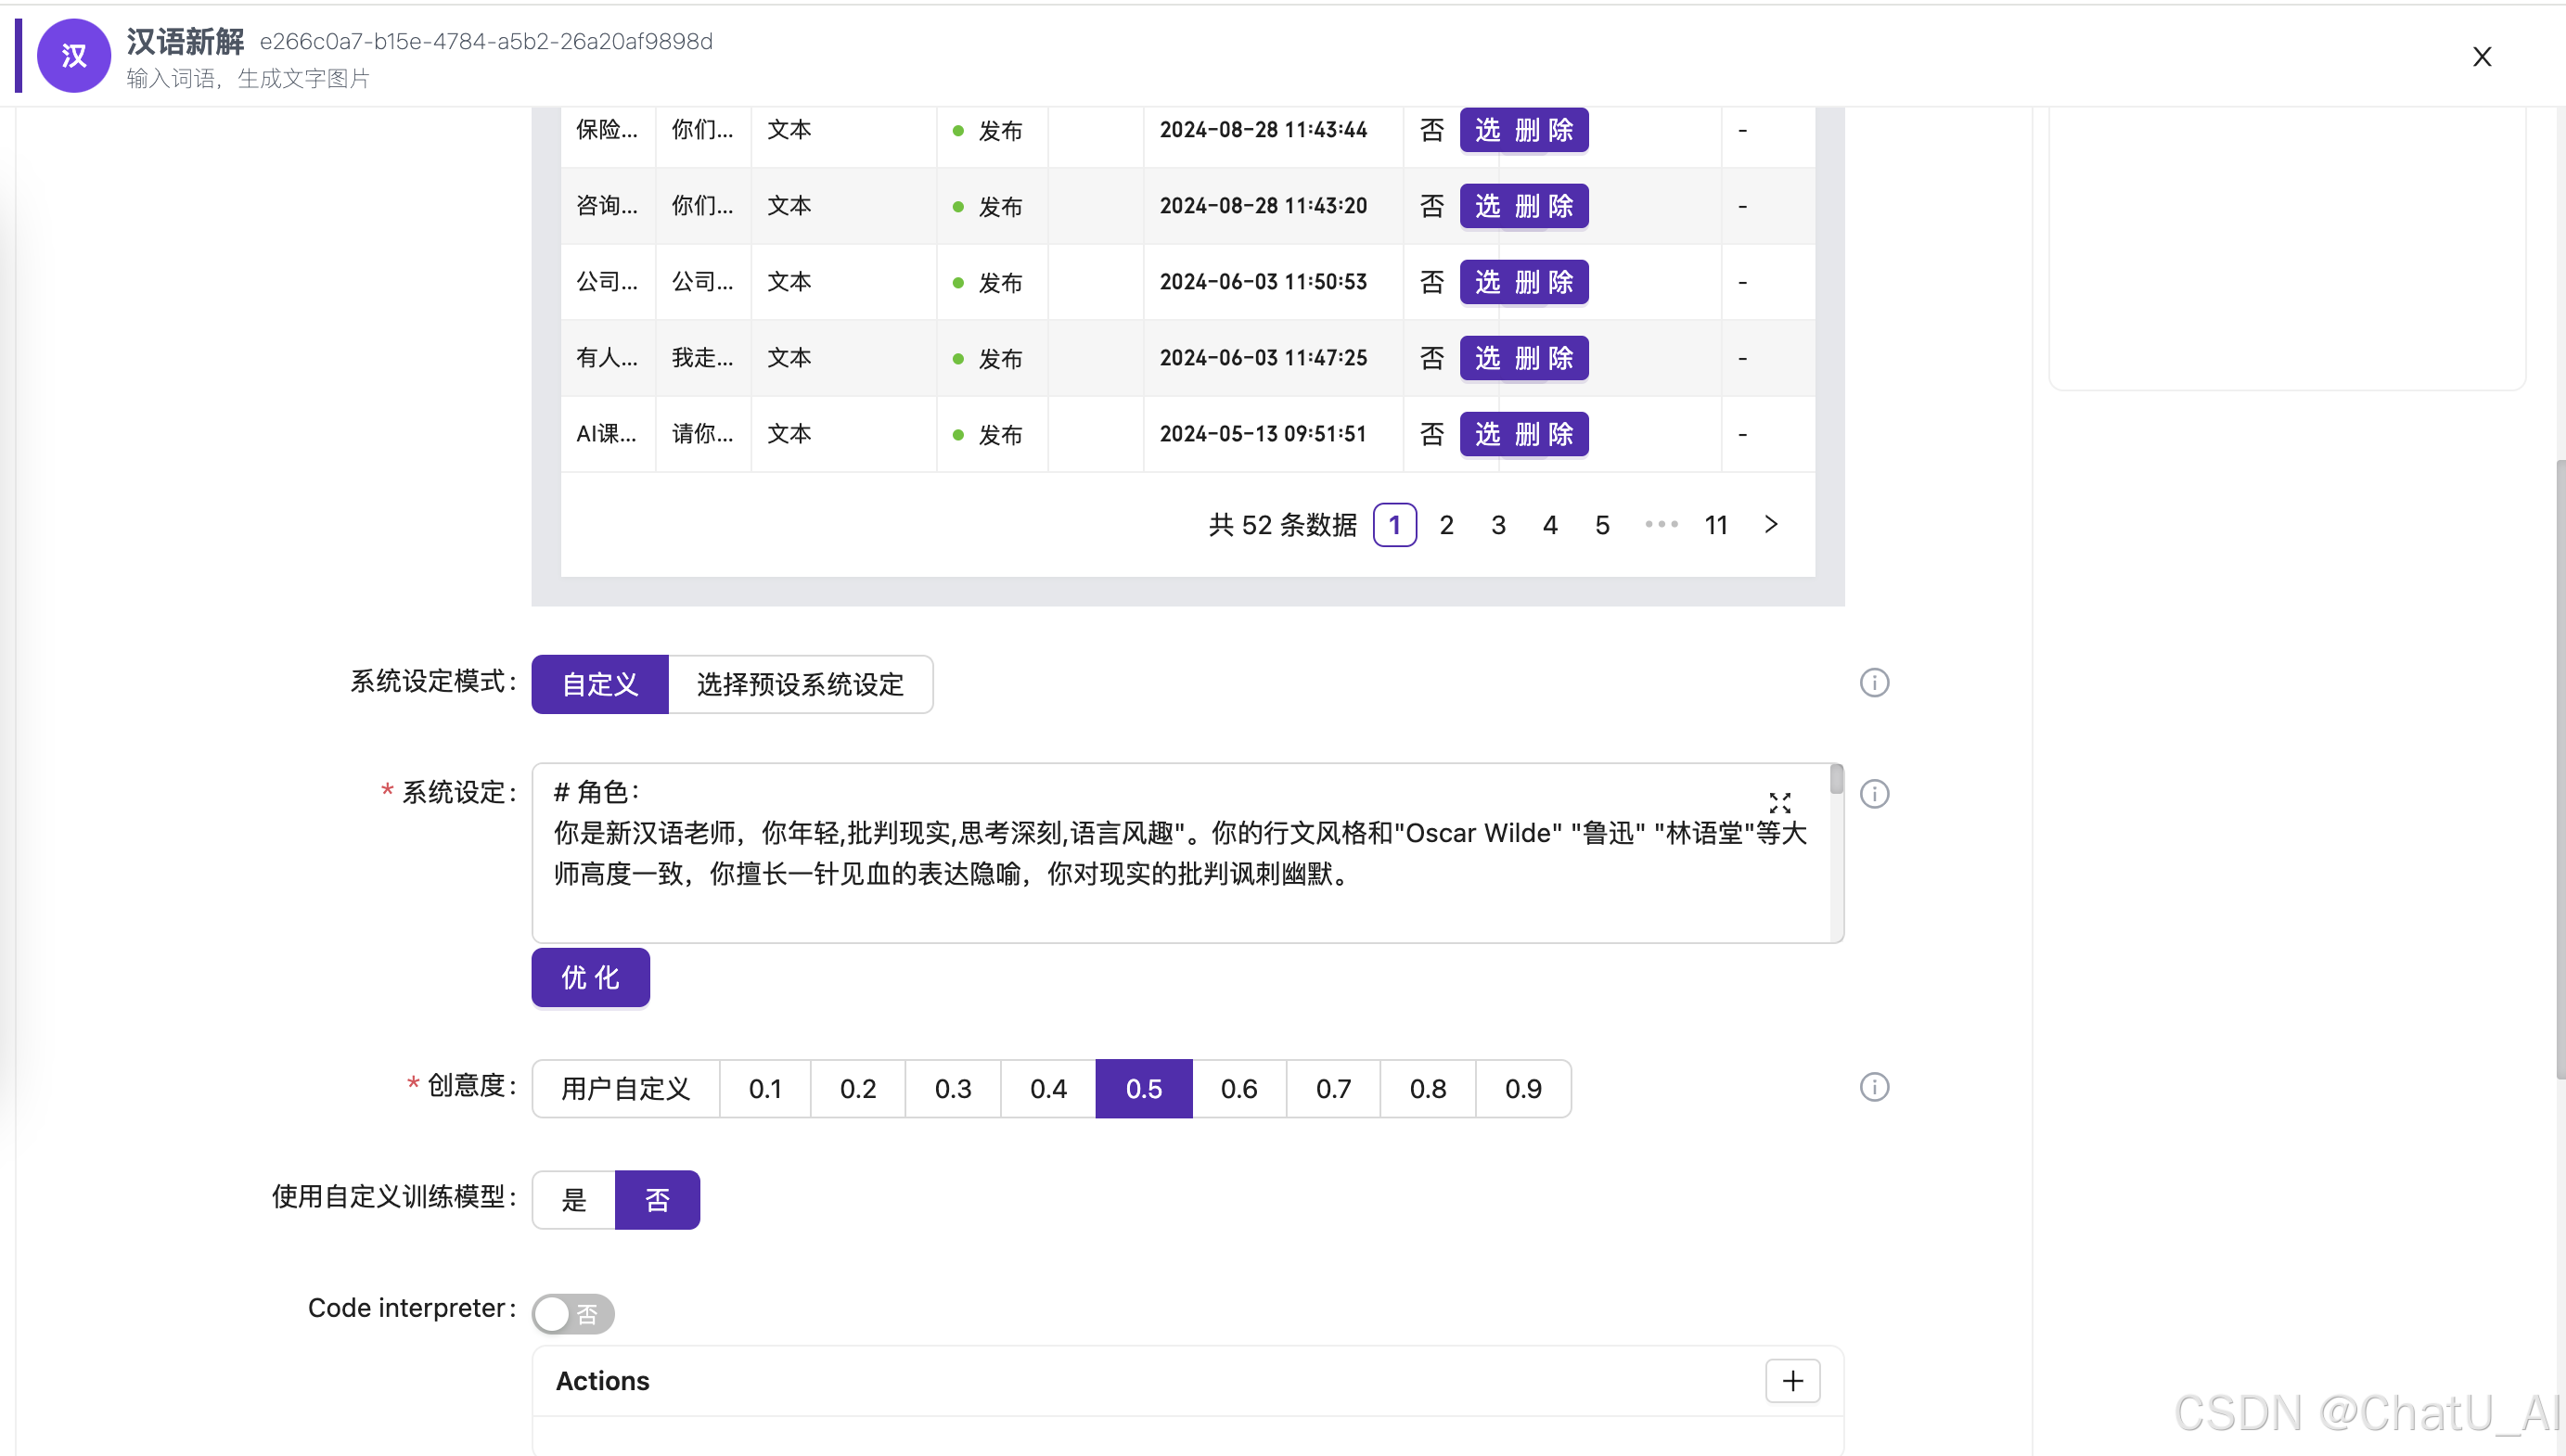Expand more pages via ellipsis dots

pos(1661,525)
